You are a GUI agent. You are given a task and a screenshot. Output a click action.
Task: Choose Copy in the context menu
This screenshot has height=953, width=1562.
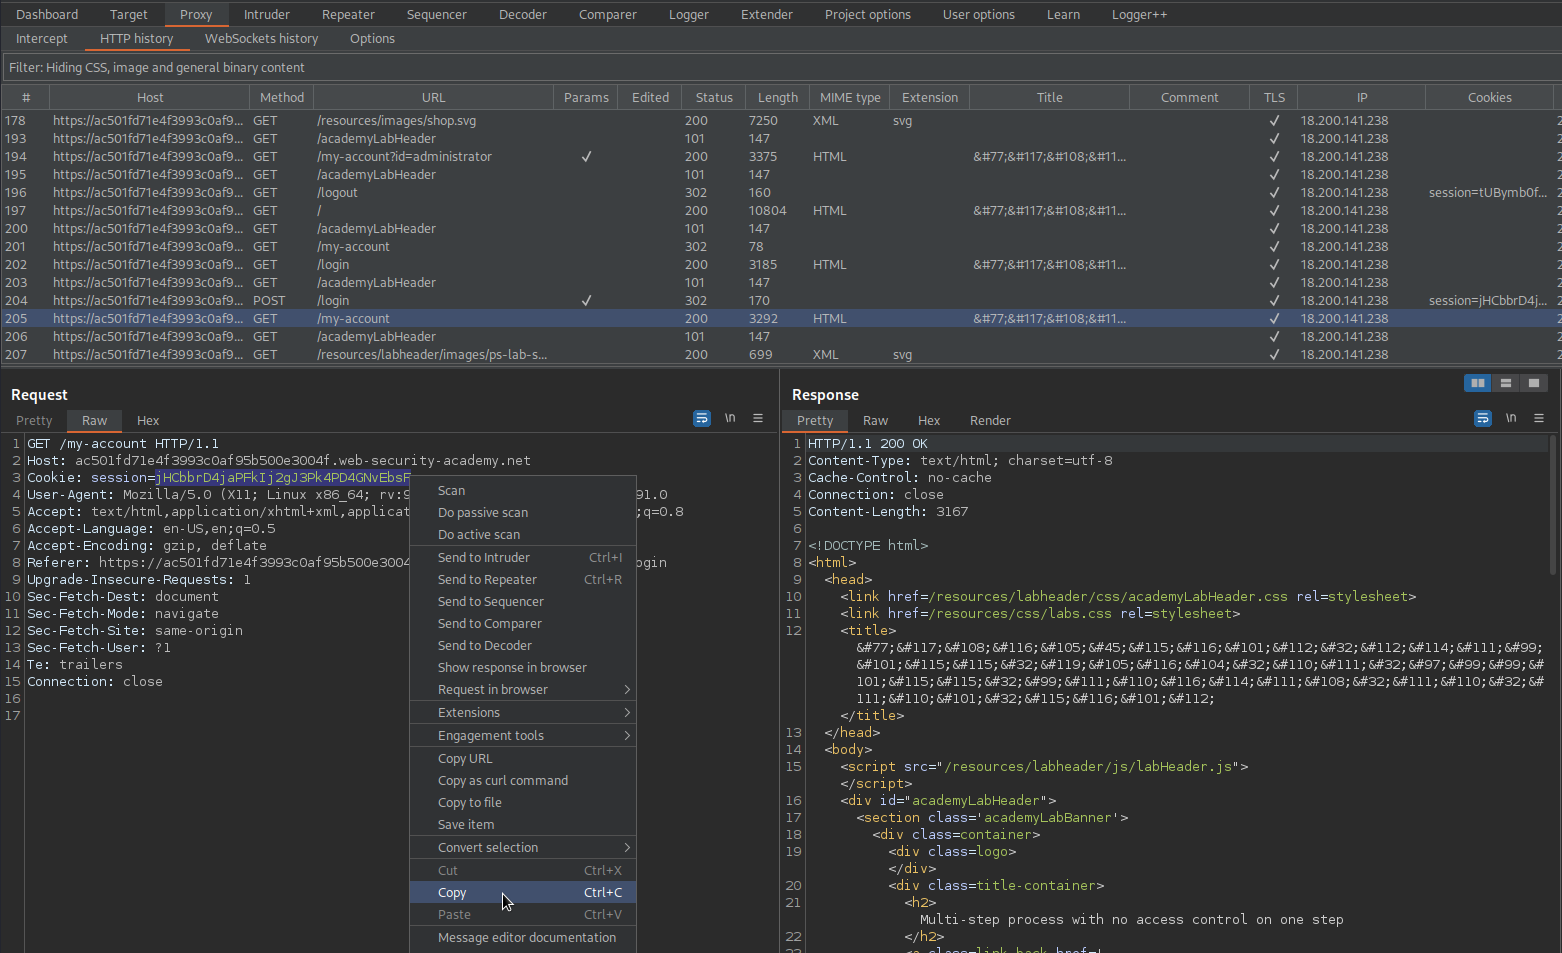523,892
